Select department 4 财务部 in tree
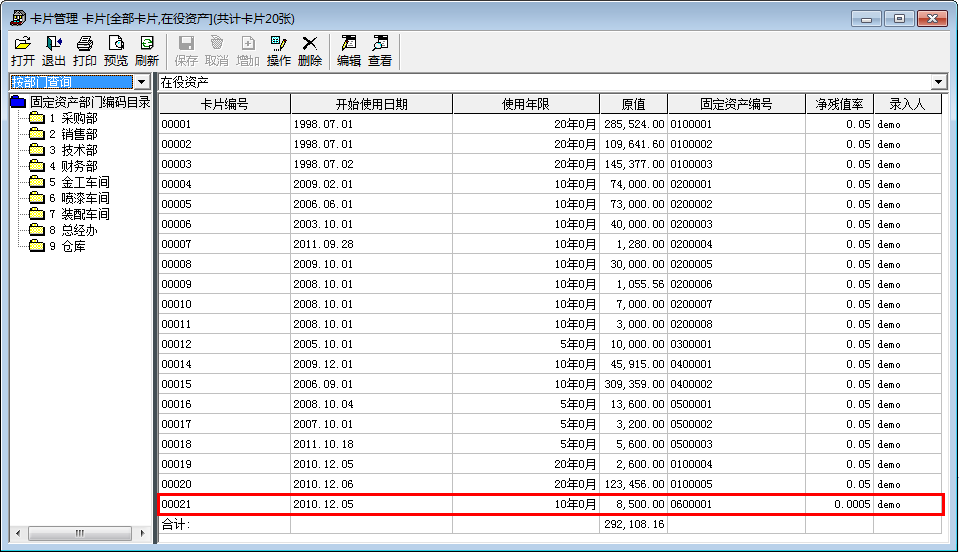Viewport: 959px width, 552px height. (73, 166)
